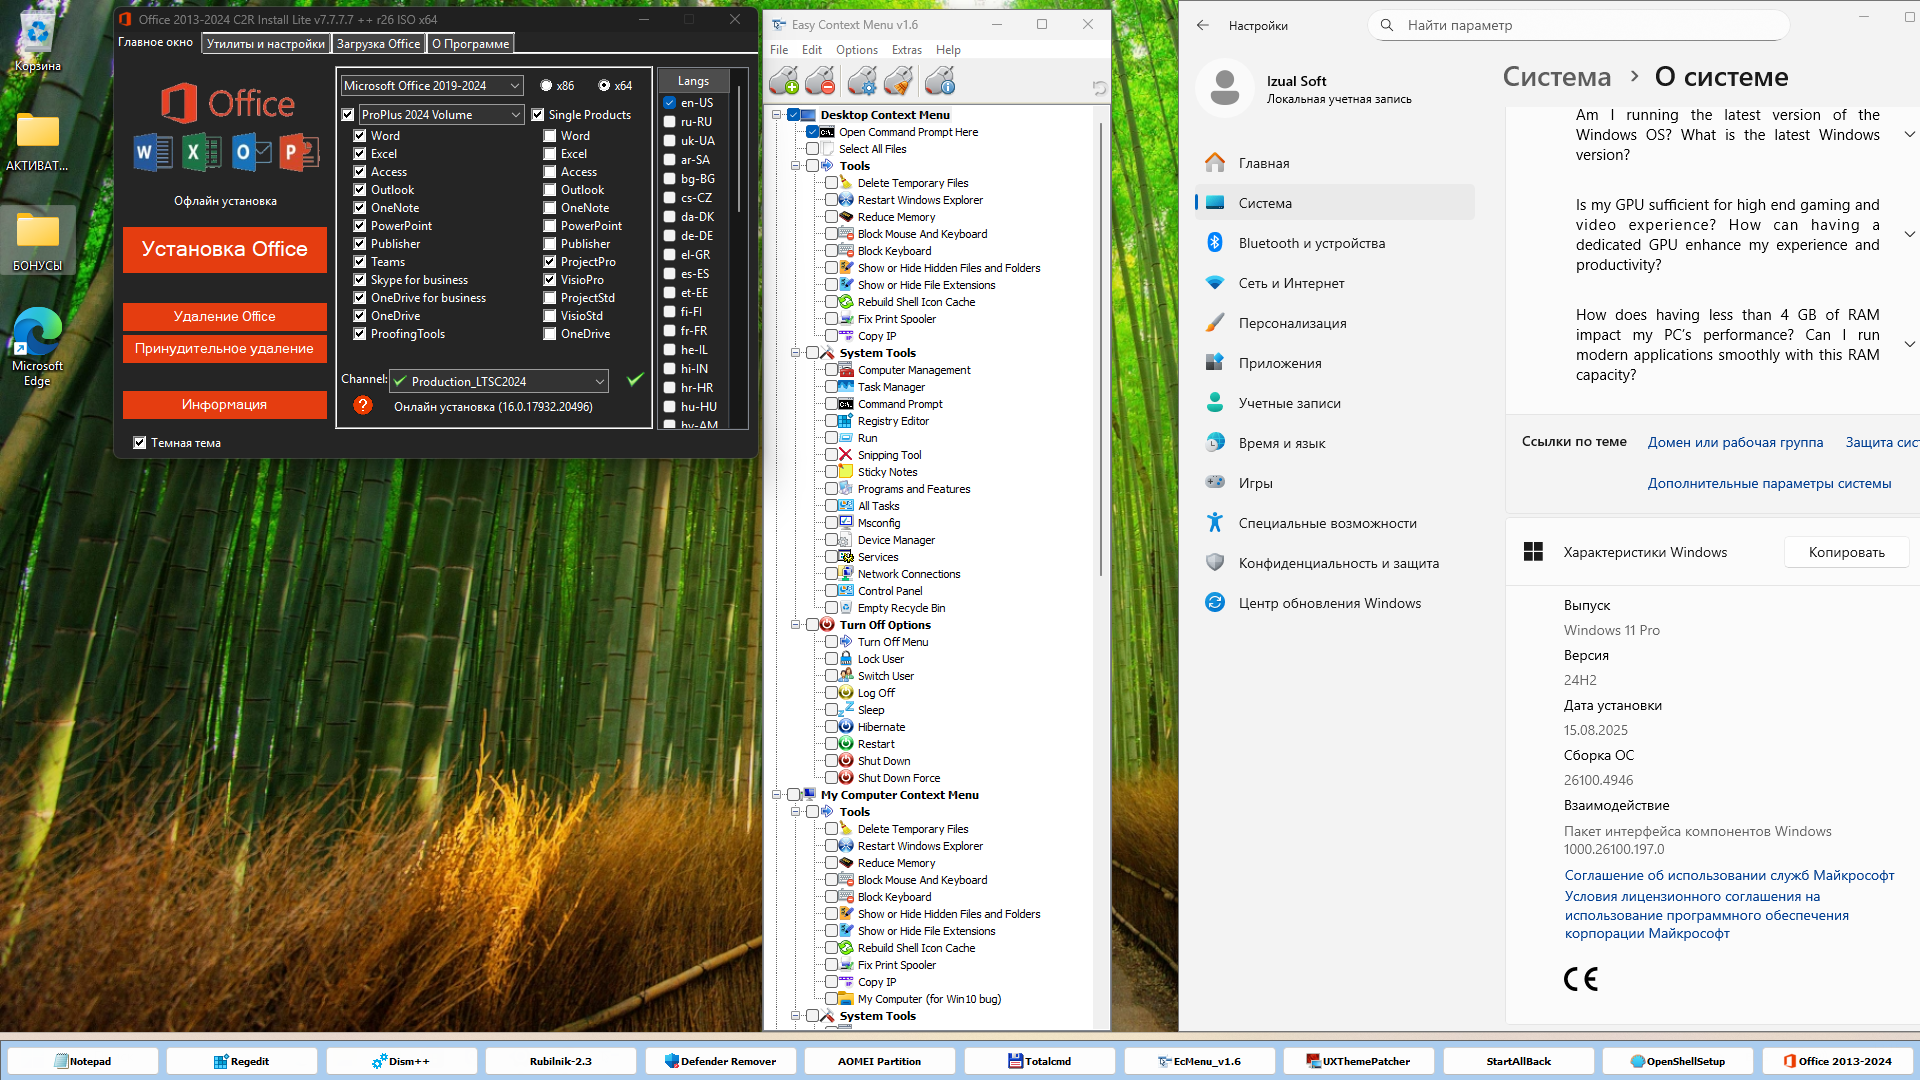Open Extras menu in Easy Context Menu
This screenshot has width=1920, height=1080.
coord(907,50)
